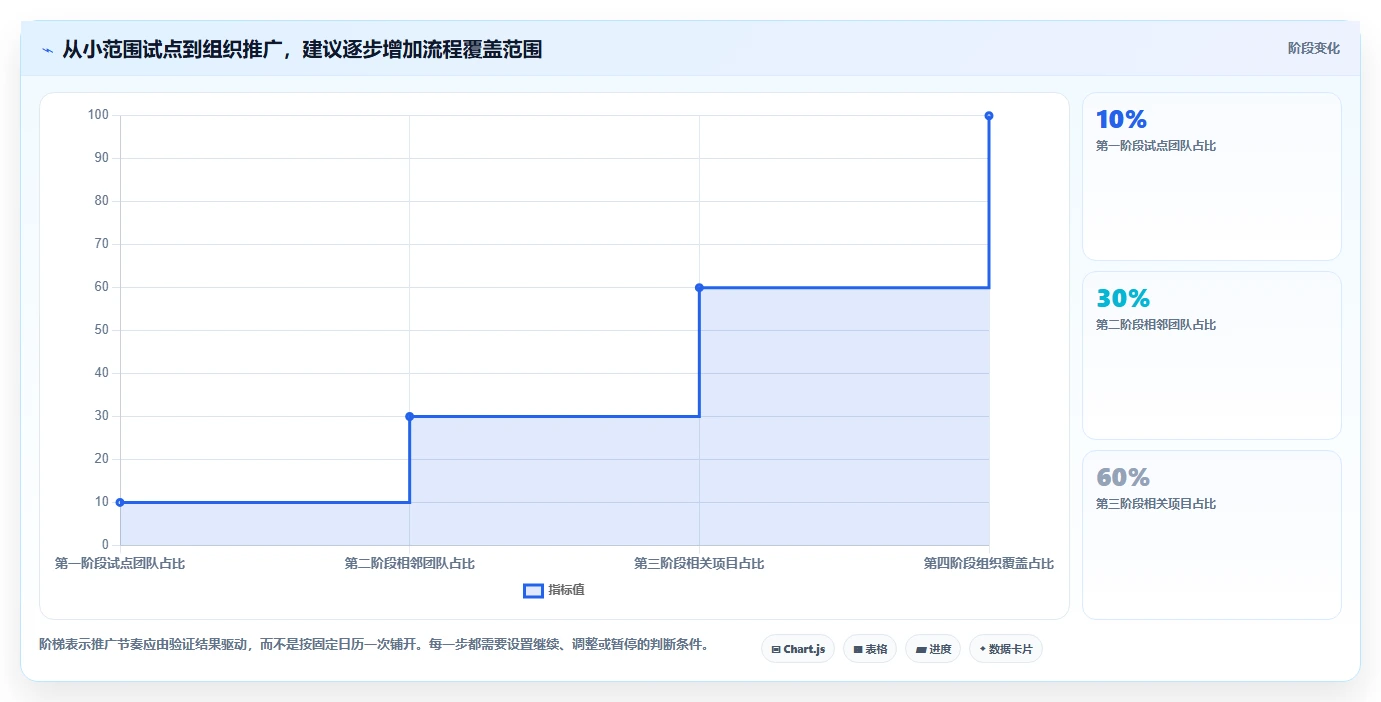Image resolution: width=1381 pixels, height=702 pixels.
Task: Select the 表格 tag chip
Action: (x=870, y=649)
